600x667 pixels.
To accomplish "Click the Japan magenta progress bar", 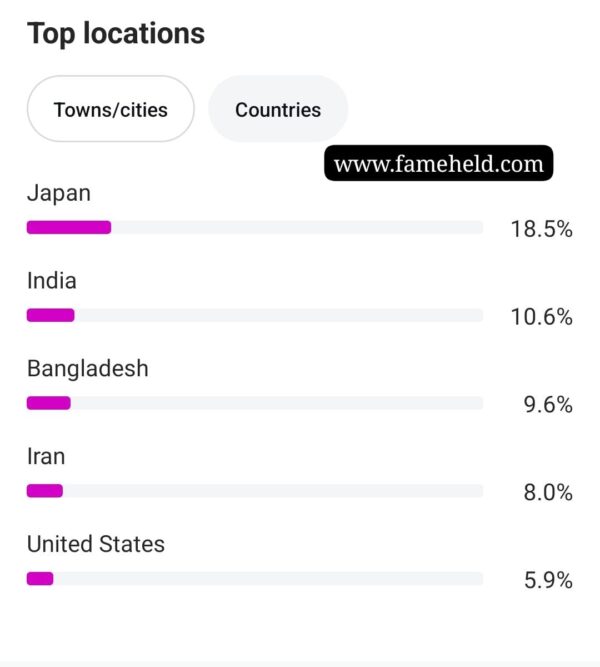I will pos(69,228).
